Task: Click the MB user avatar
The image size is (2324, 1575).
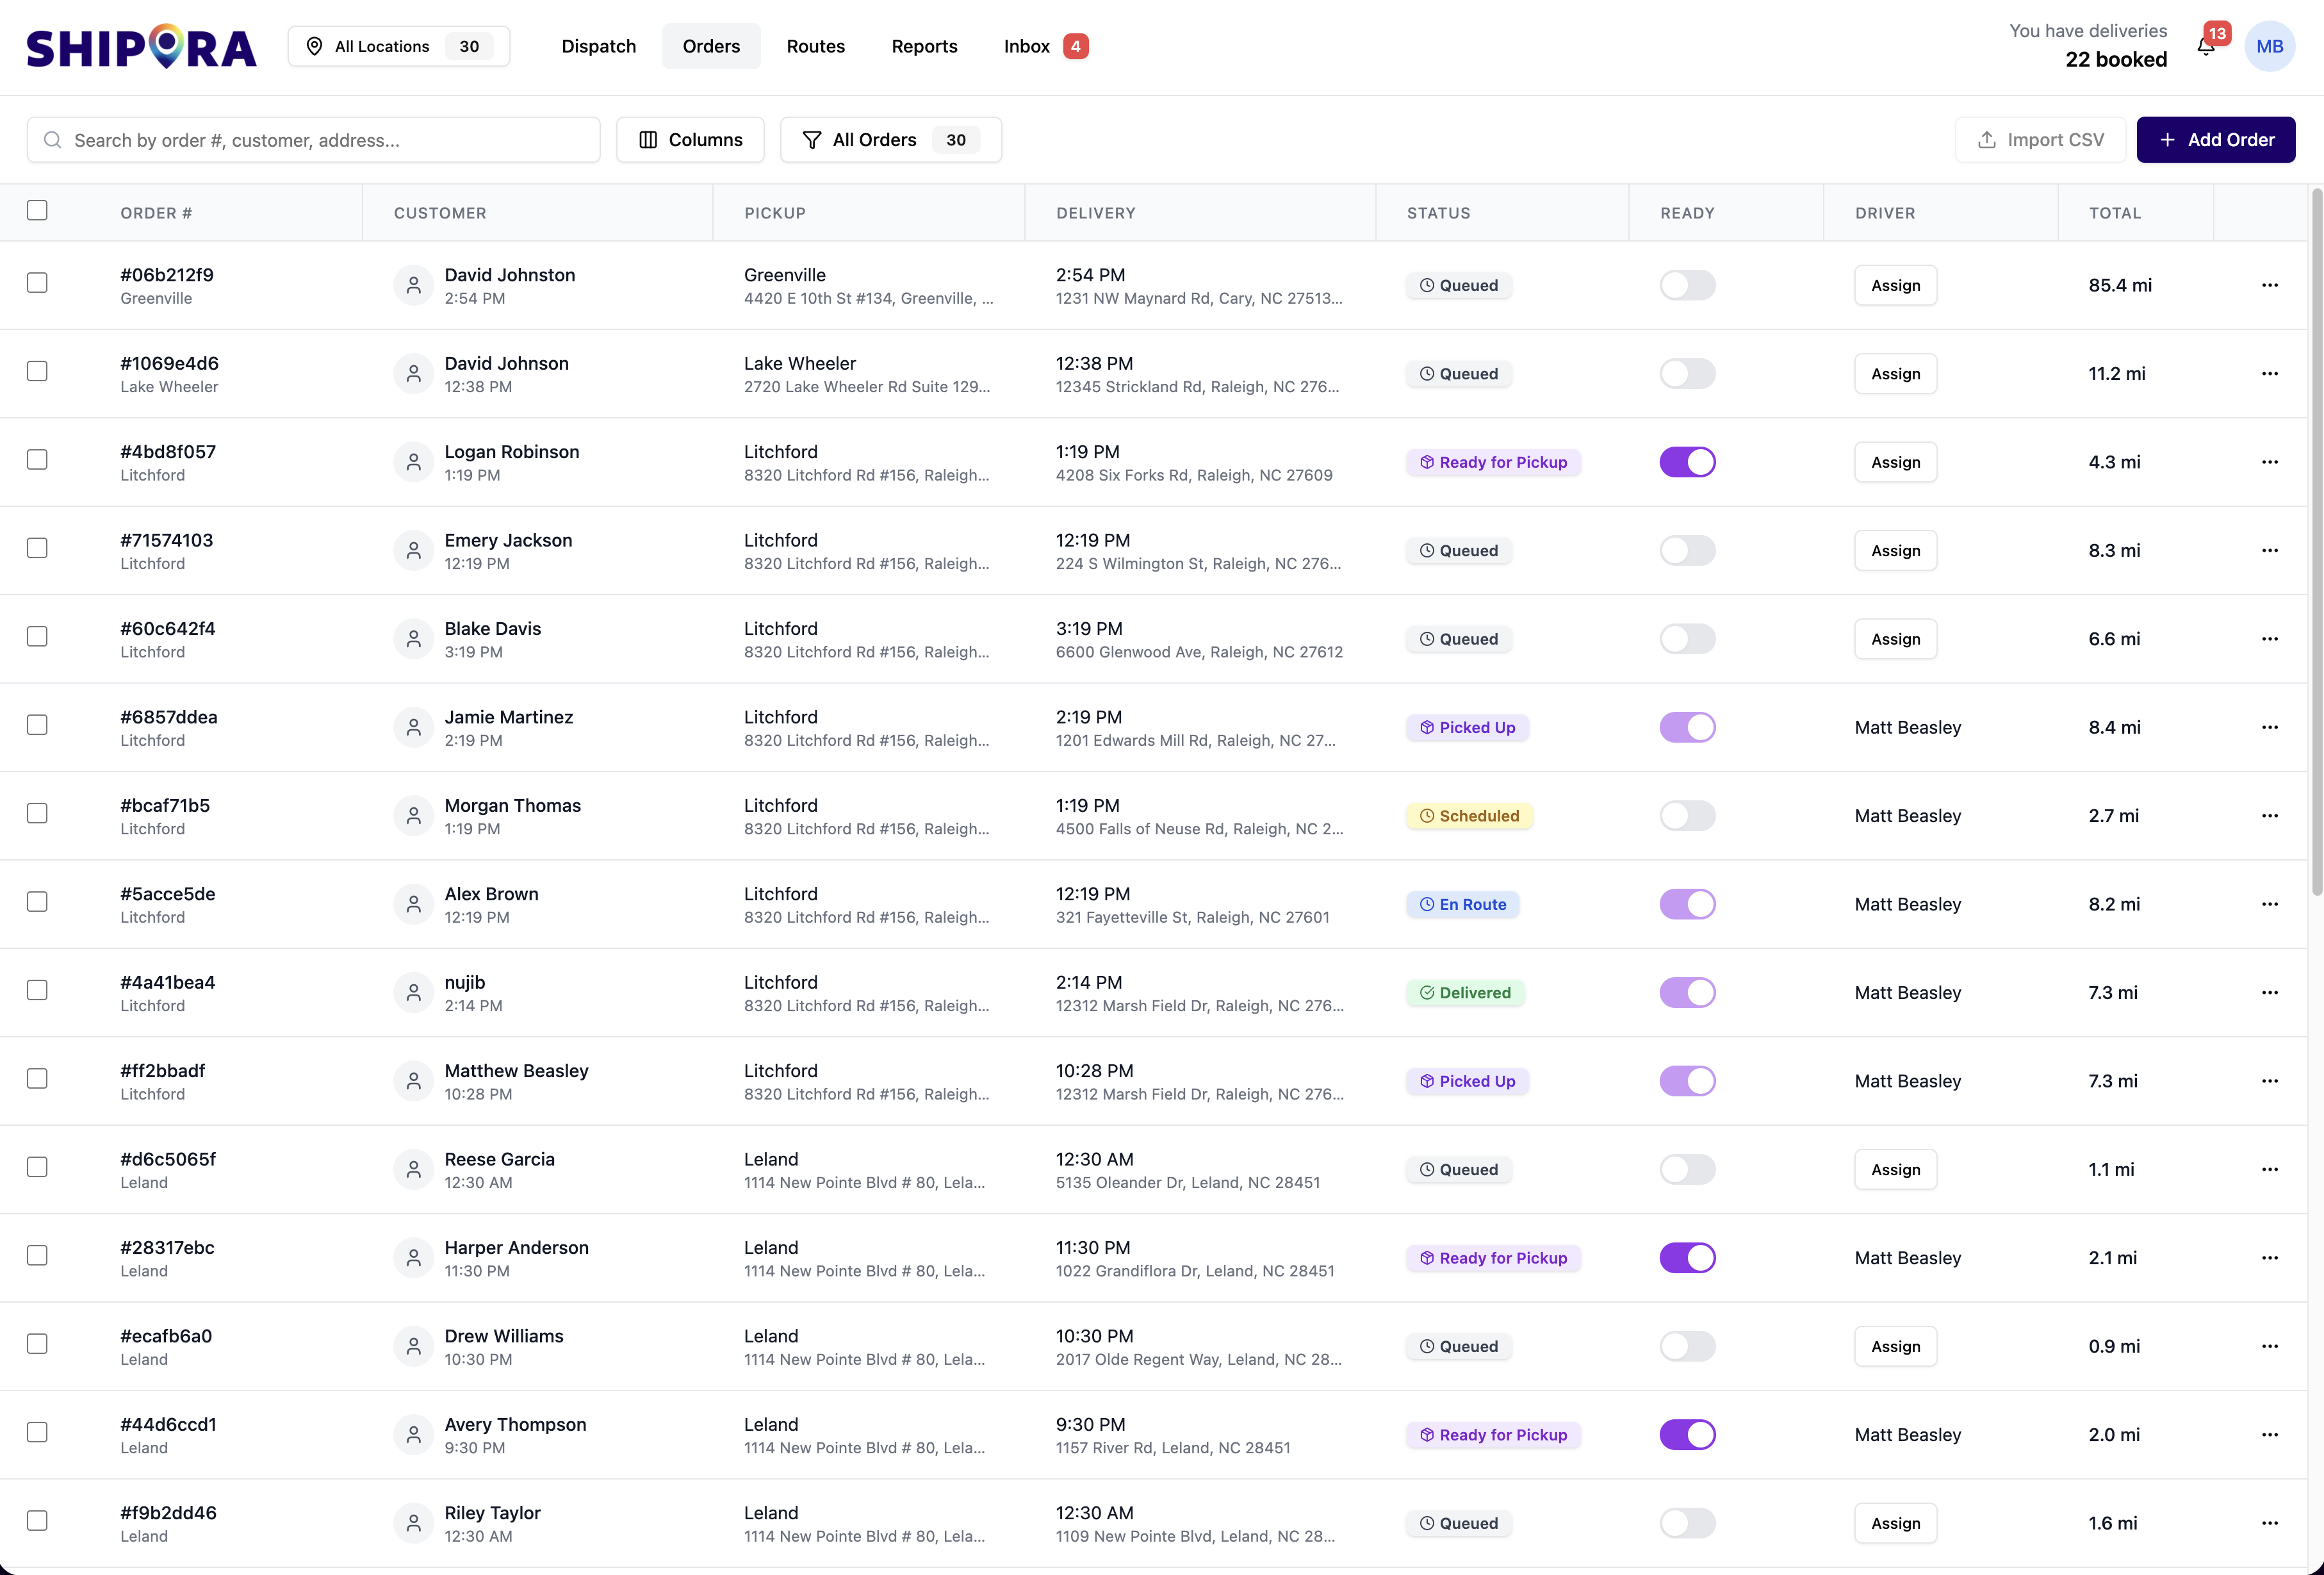Action: 2270,47
